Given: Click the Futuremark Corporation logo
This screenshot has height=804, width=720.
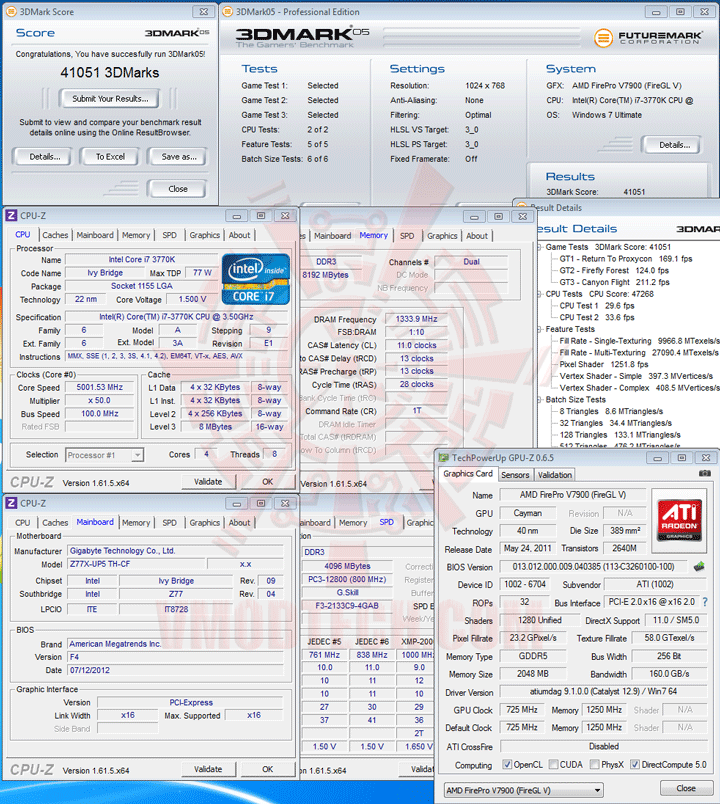Looking at the screenshot, I should (648, 37).
